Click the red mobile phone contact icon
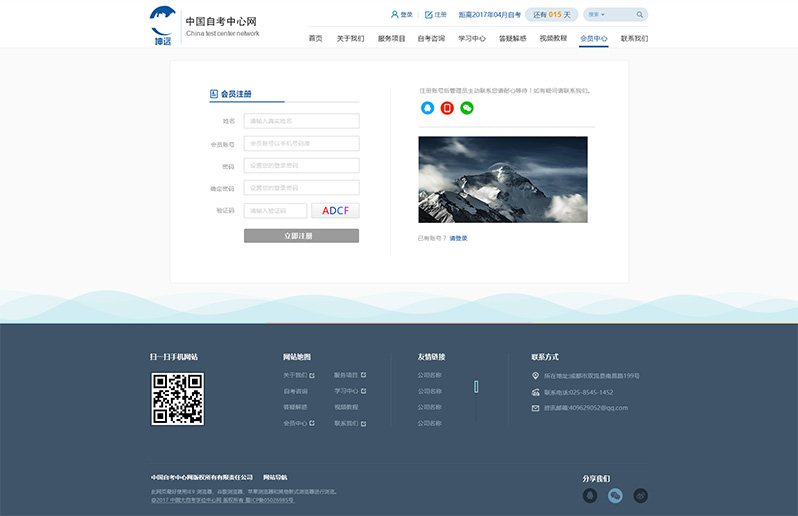Viewport: 798px width, 516px height. (447, 108)
